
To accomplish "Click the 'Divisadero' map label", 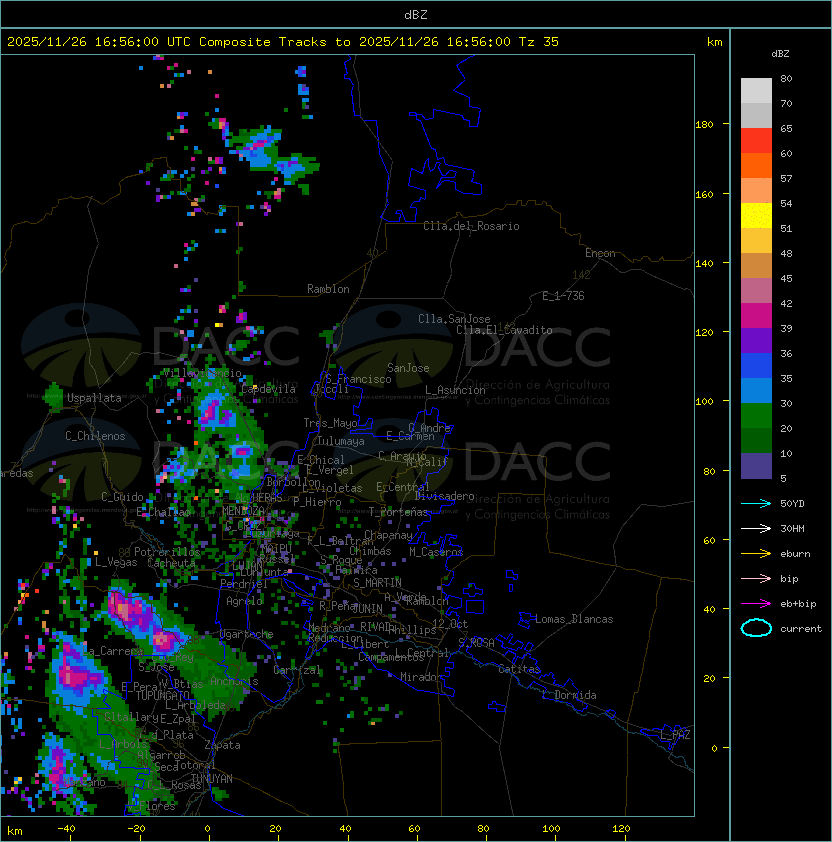I will [445, 496].
